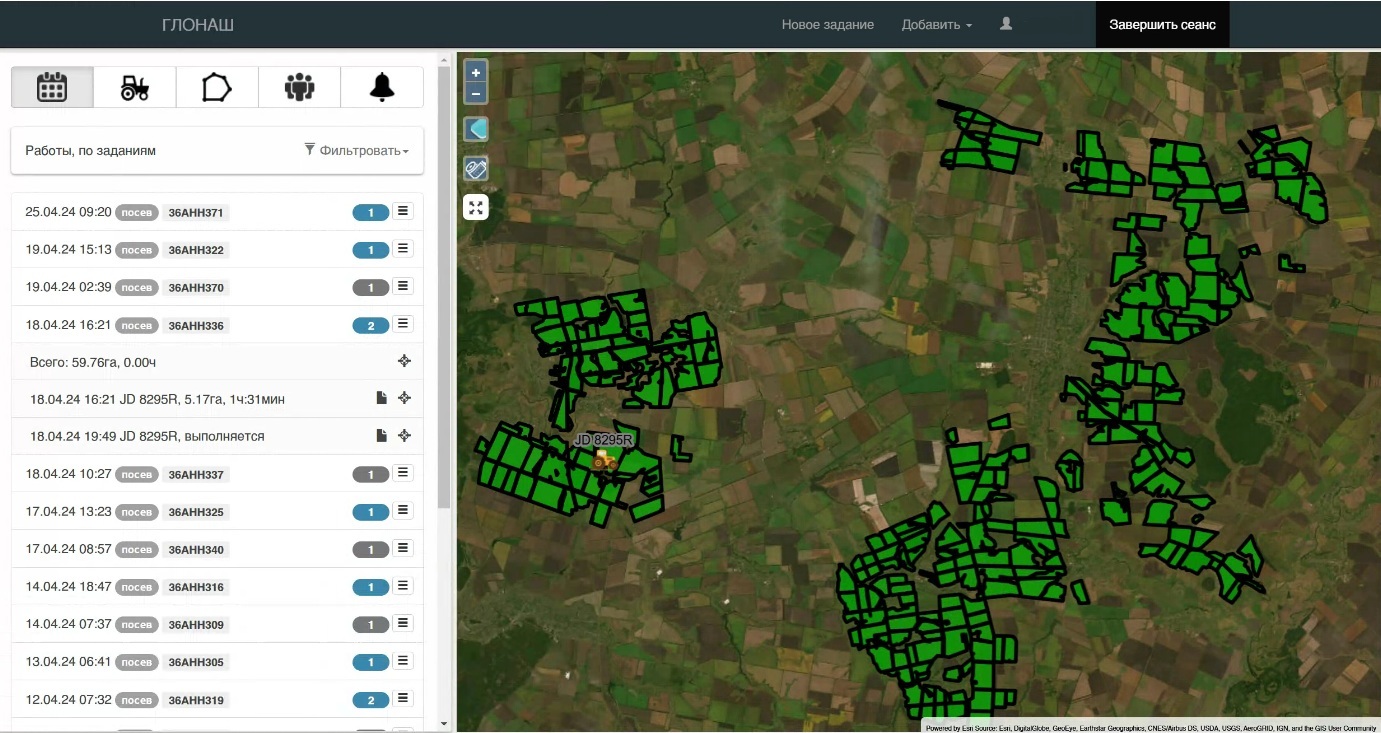Expand count badge of 36AHH322

coord(371,250)
